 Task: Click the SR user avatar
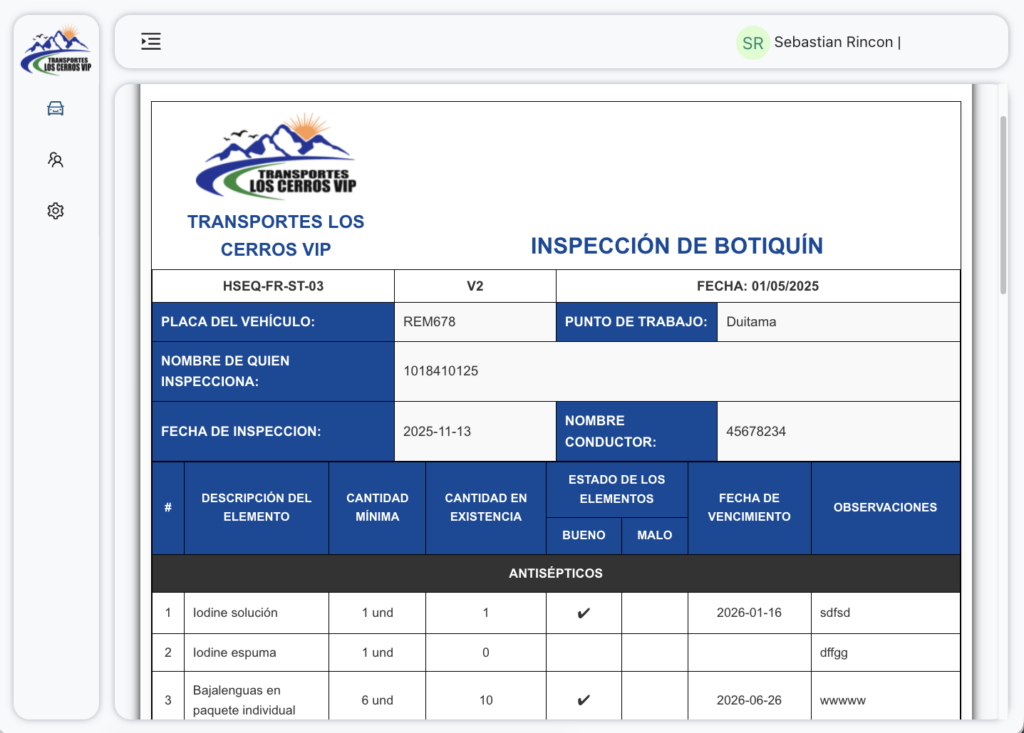pos(753,43)
